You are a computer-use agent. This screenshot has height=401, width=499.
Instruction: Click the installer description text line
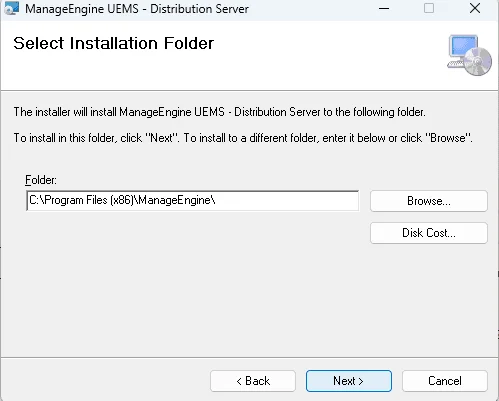(219, 112)
